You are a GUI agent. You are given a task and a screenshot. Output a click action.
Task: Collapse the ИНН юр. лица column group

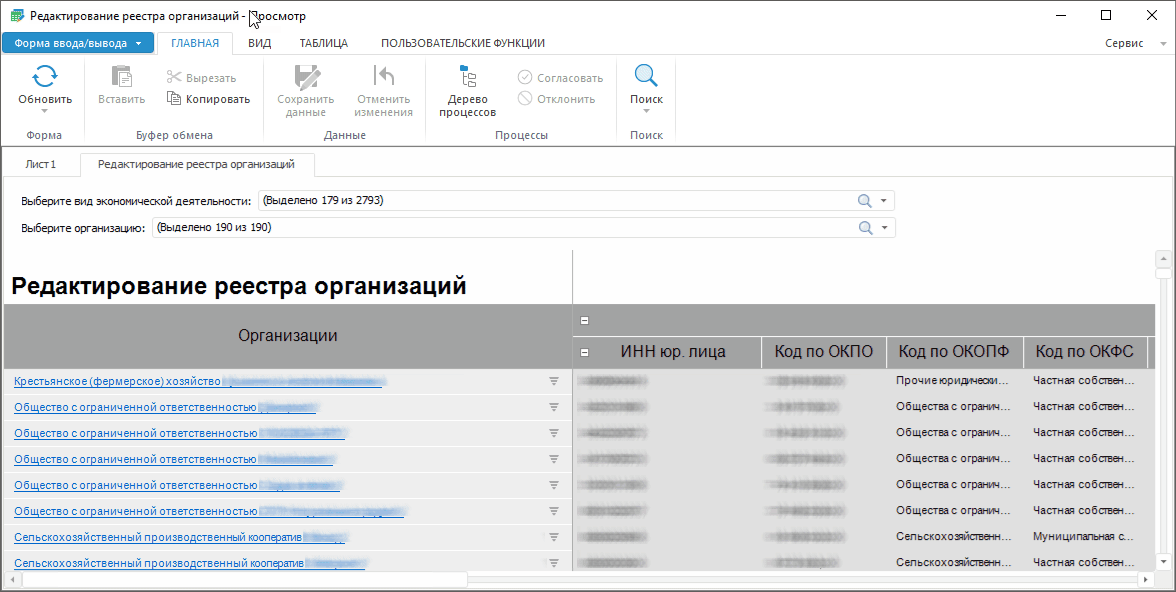pos(585,352)
